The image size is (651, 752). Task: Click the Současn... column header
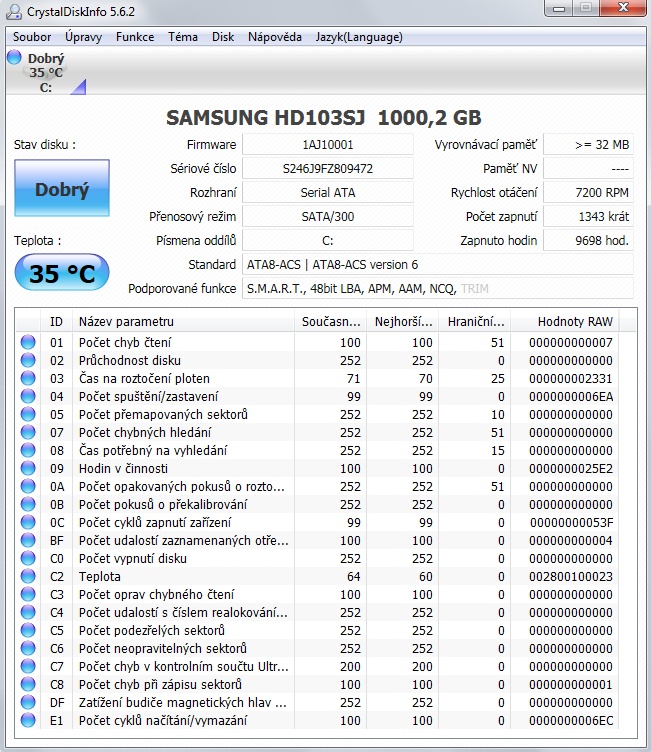click(330, 321)
